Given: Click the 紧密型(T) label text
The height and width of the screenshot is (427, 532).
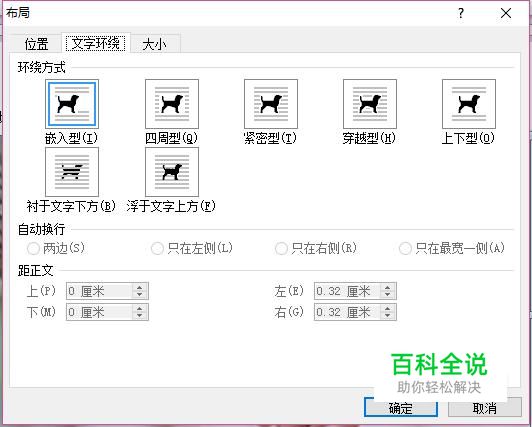Looking at the screenshot, I should pos(270,138).
